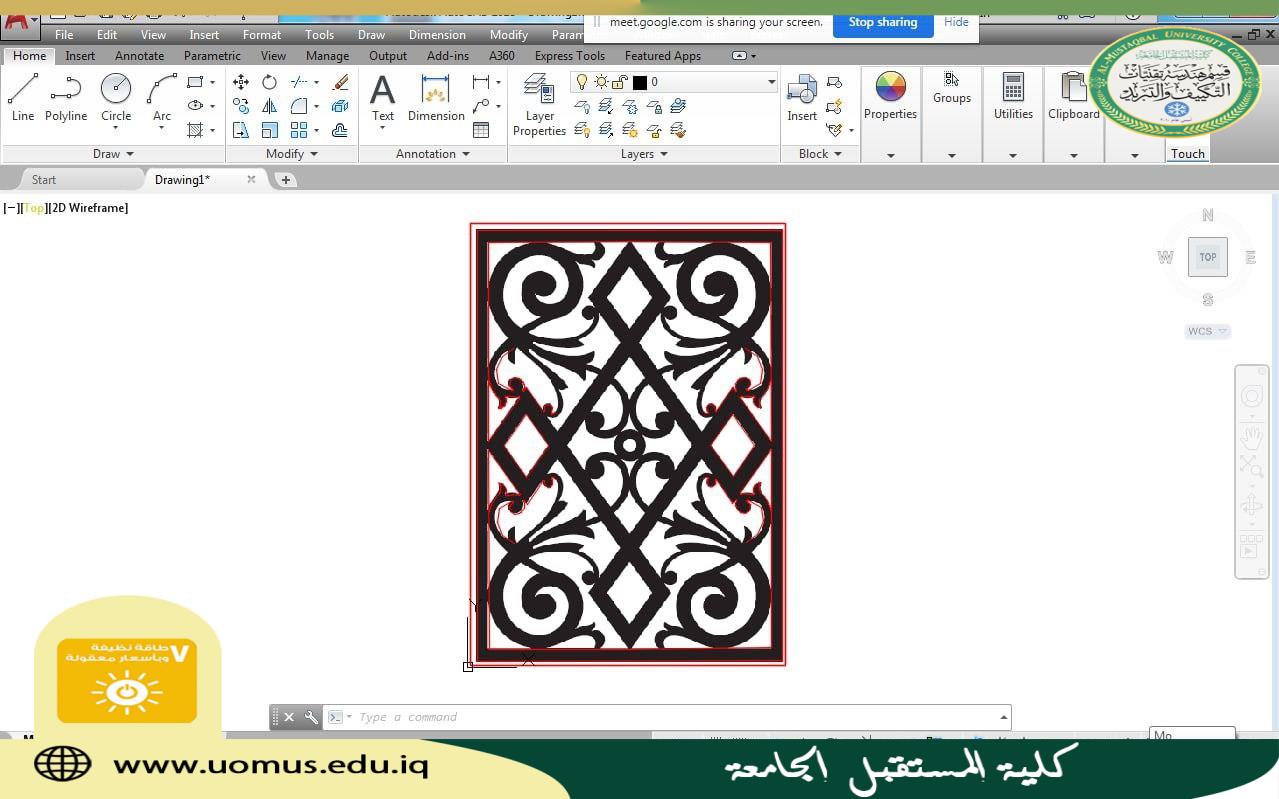Screen dimensions: 1279x799
Task: Click the black layer color swatch
Action: coord(641,81)
